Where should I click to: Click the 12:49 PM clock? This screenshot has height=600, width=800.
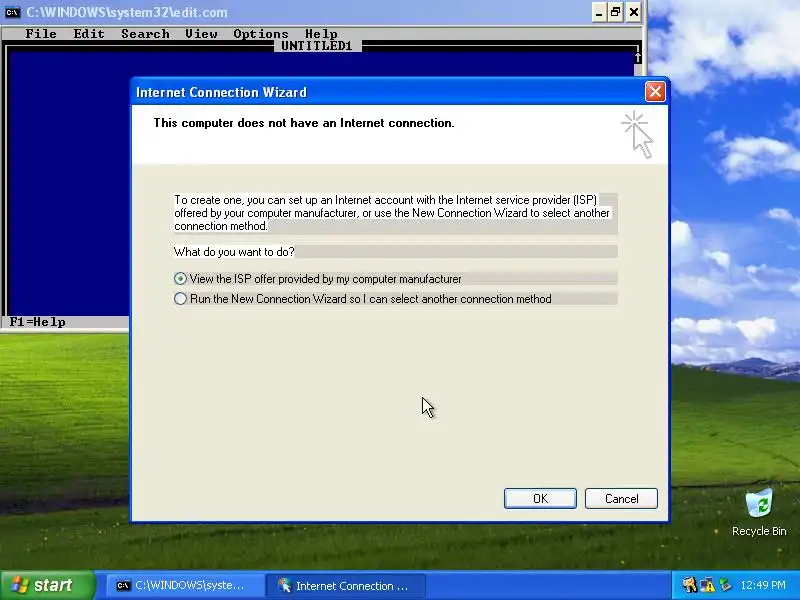pos(763,585)
